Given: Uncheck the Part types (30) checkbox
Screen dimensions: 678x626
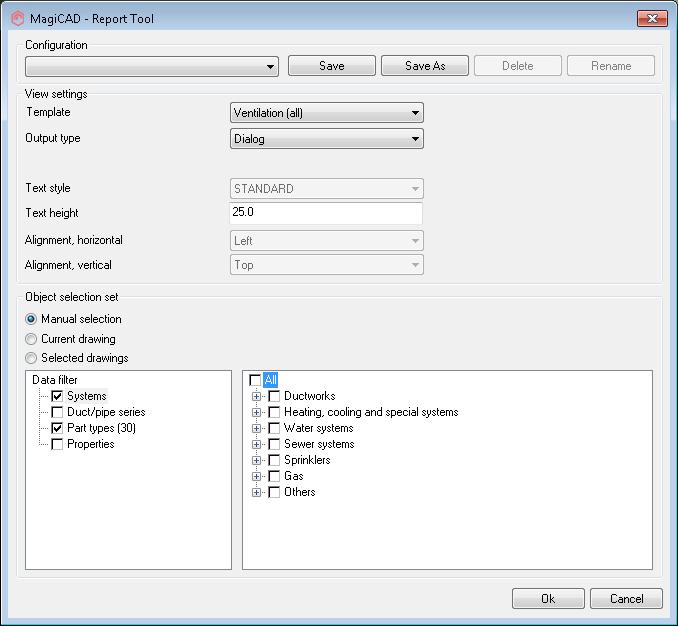Looking at the screenshot, I should 57,428.
